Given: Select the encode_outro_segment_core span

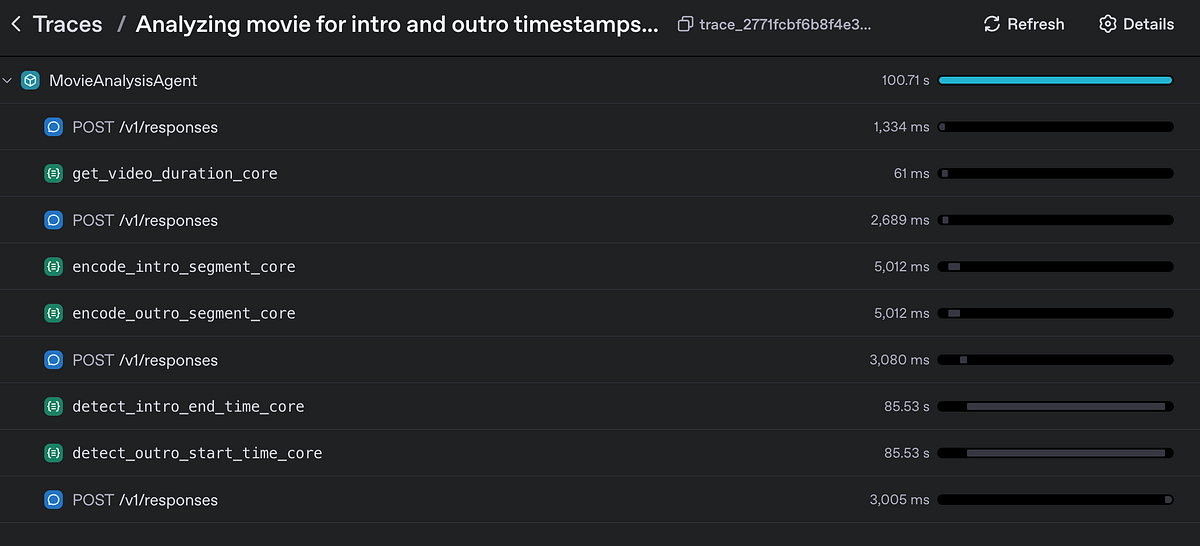Looking at the screenshot, I should click(600, 313).
